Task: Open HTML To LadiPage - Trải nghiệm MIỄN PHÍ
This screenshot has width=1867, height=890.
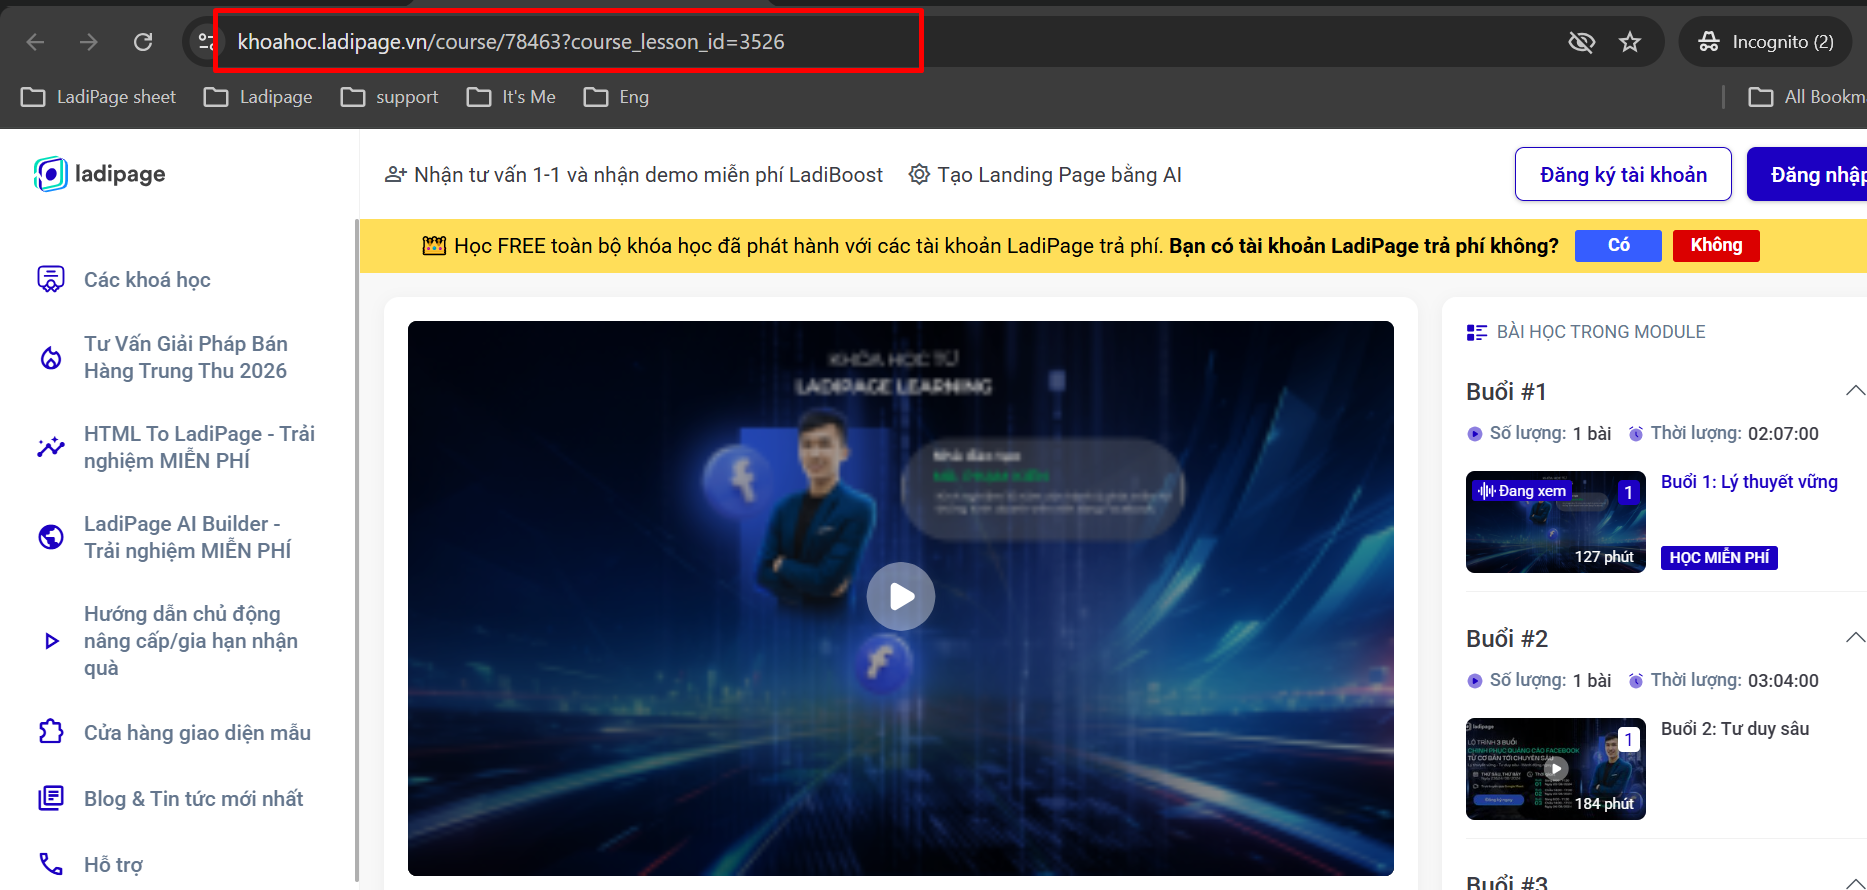Action: (x=199, y=447)
